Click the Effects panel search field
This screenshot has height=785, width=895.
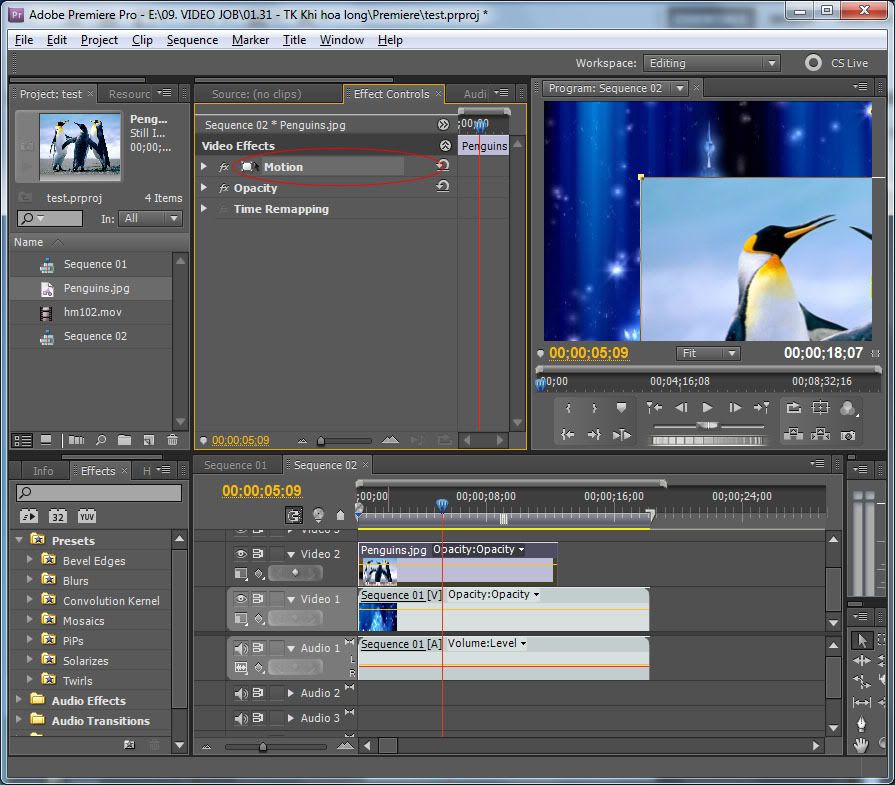click(99, 493)
